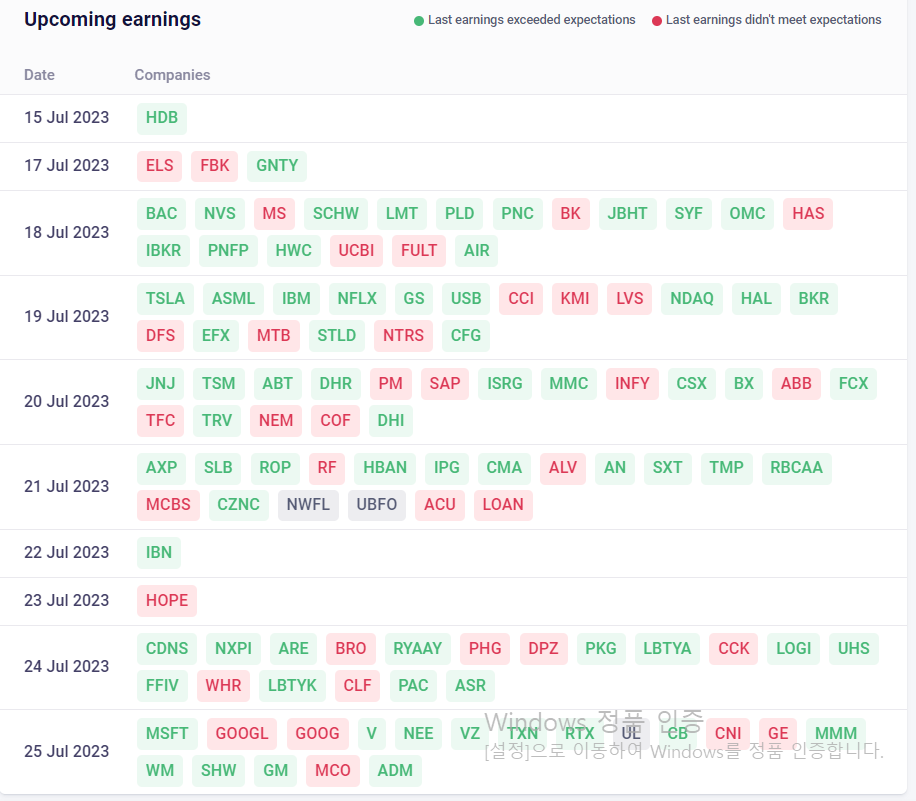The image size is (916, 801).
Task: Select the MSFT ticker chip
Action: (167, 733)
